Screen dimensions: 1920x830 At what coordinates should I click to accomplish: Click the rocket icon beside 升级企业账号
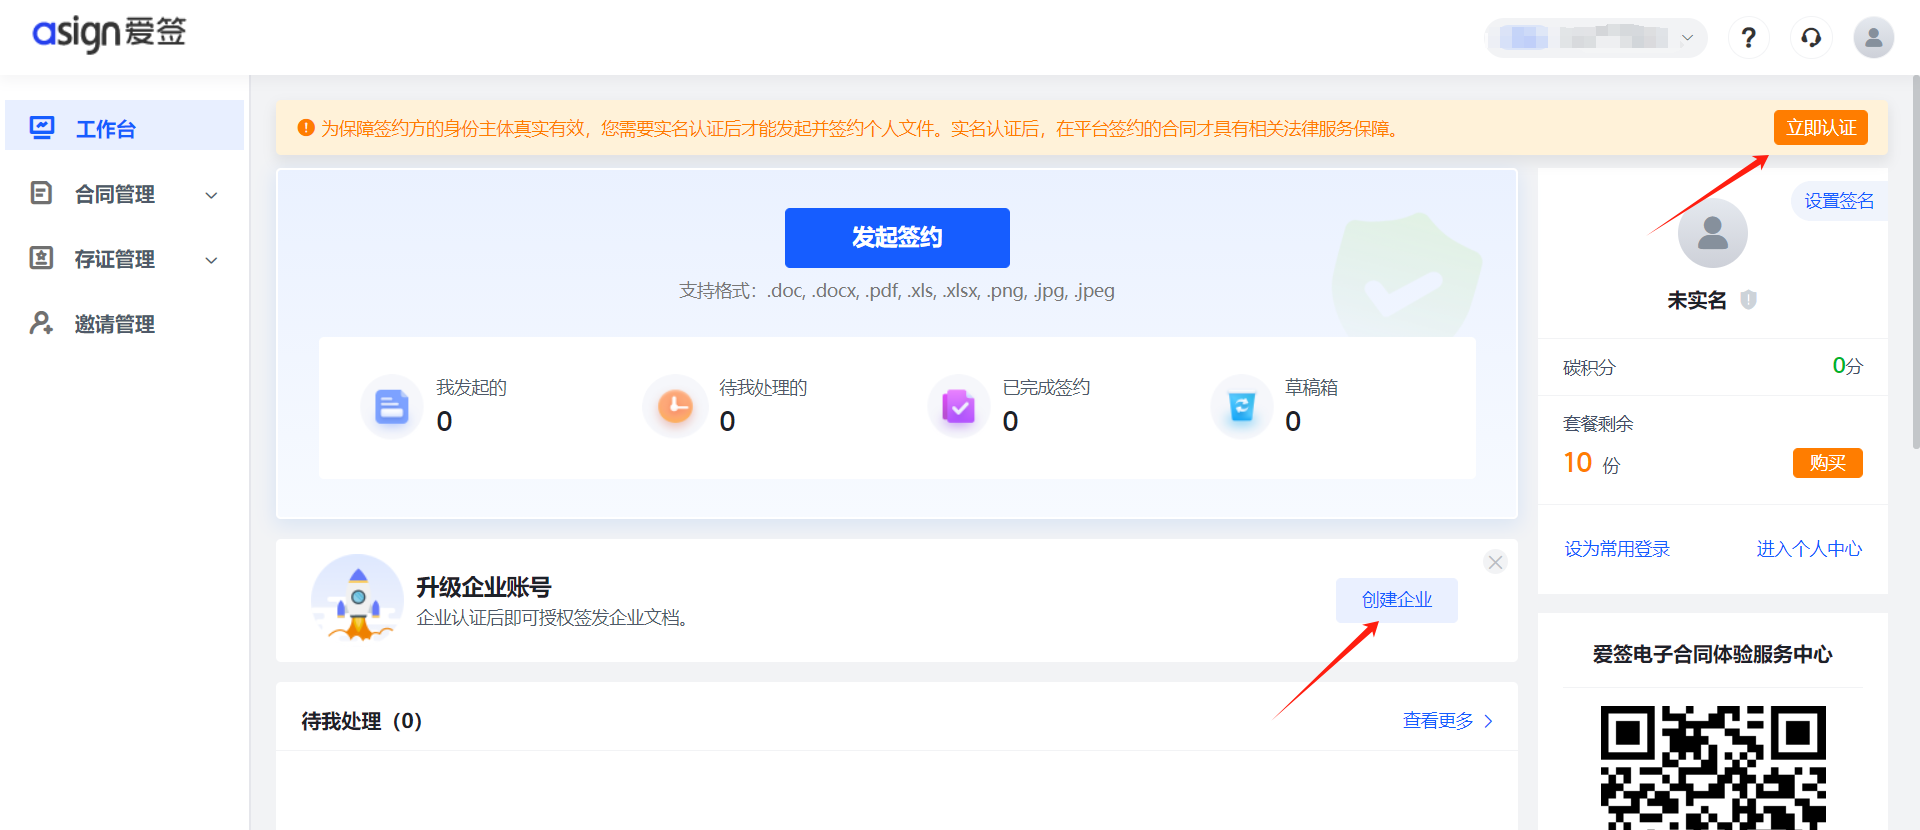click(x=357, y=598)
